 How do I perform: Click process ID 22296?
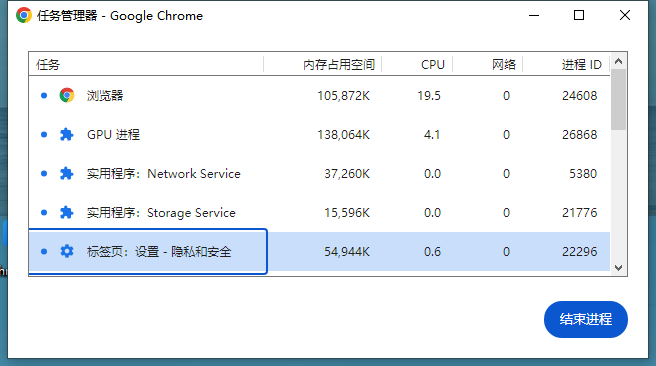click(x=579, y=251)
